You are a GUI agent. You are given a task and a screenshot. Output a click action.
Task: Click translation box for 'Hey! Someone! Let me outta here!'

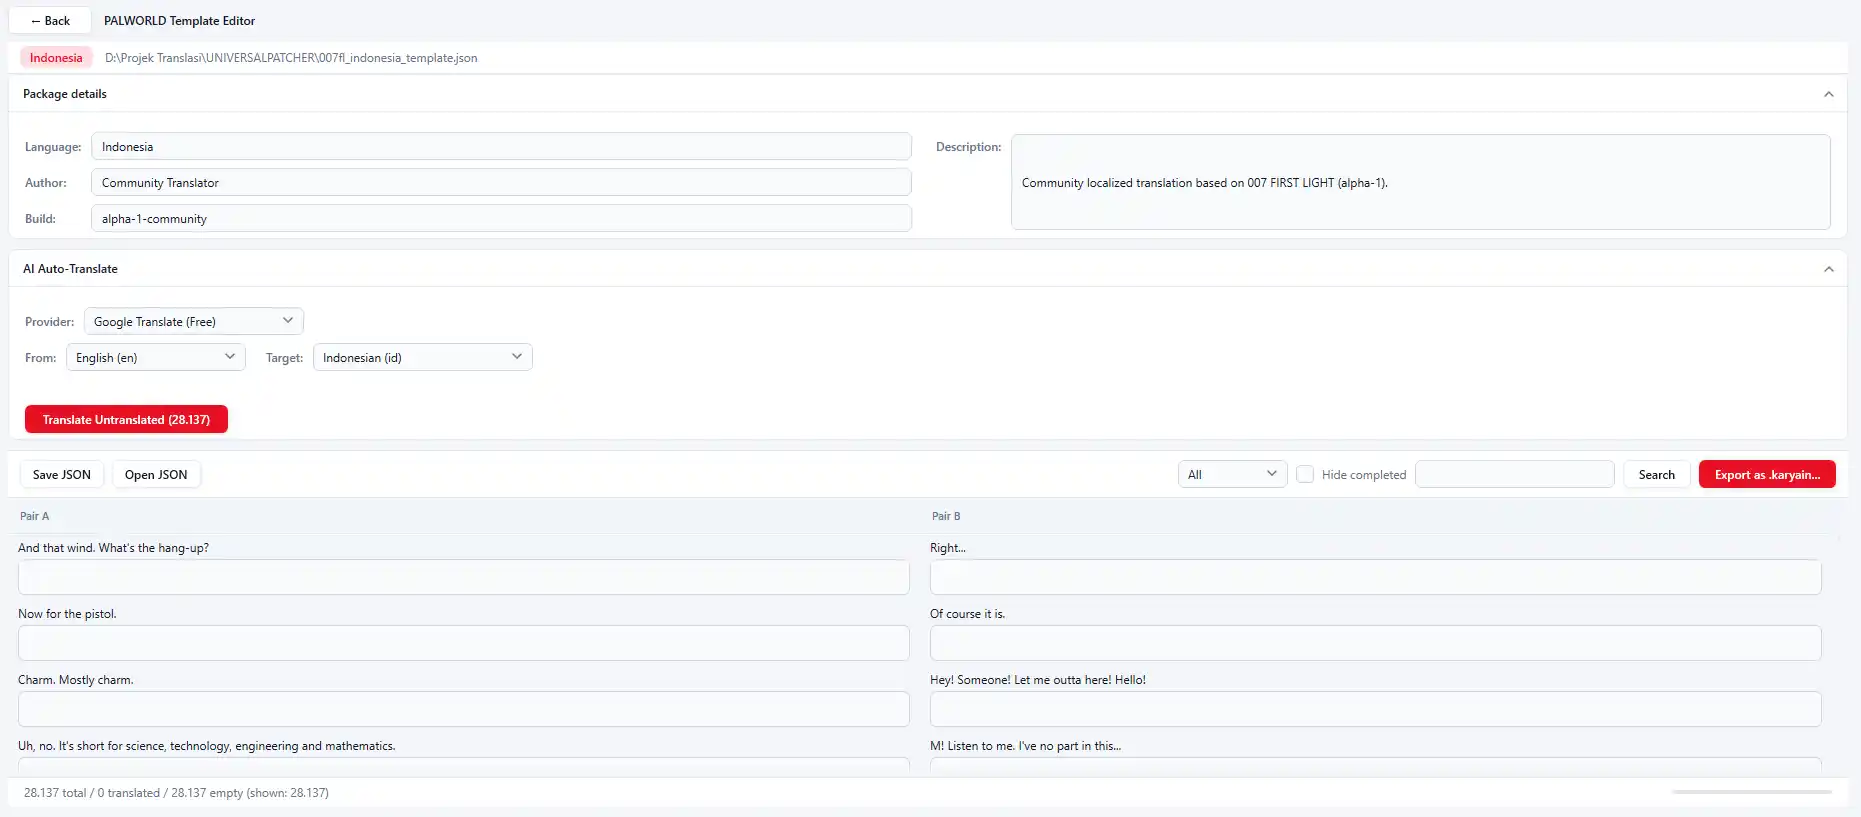tap(1376, 710)
